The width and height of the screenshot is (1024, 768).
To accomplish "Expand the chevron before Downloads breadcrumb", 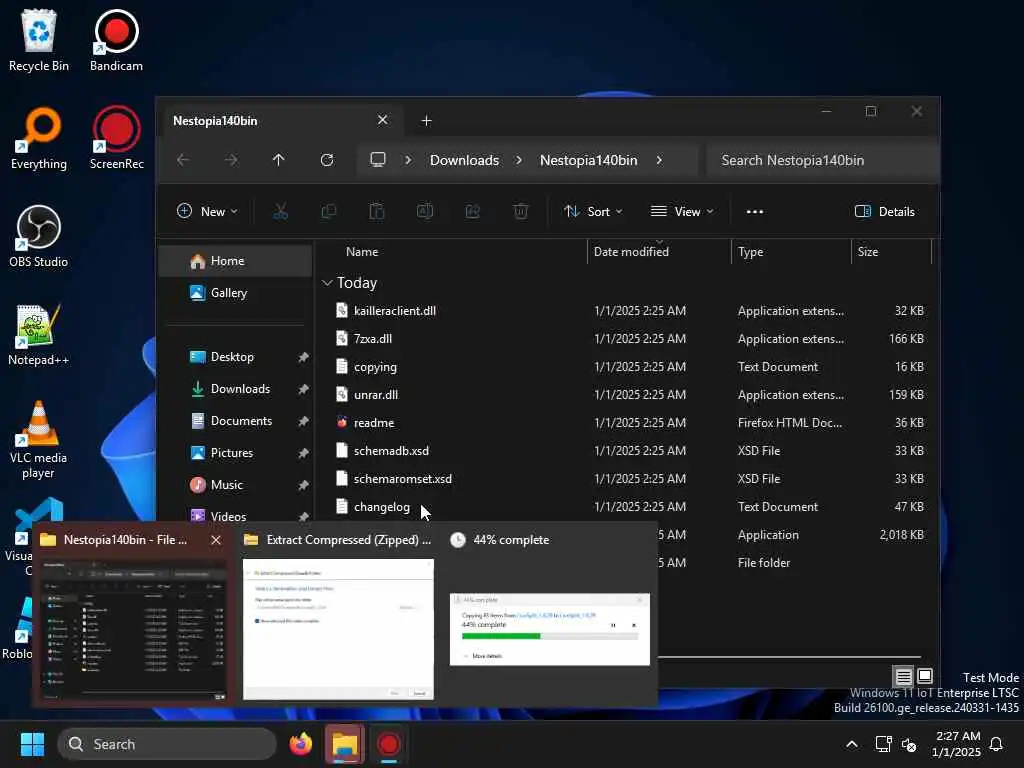I will coord(408,160).
